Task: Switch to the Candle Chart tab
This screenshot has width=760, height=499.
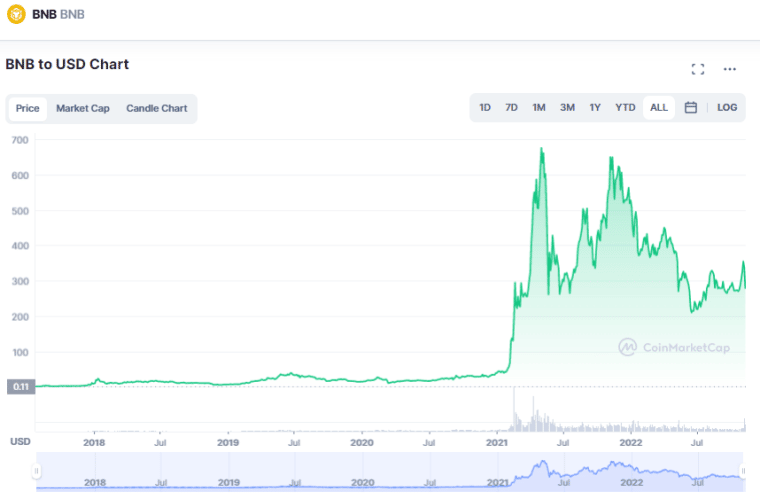Action: point(157,109)
